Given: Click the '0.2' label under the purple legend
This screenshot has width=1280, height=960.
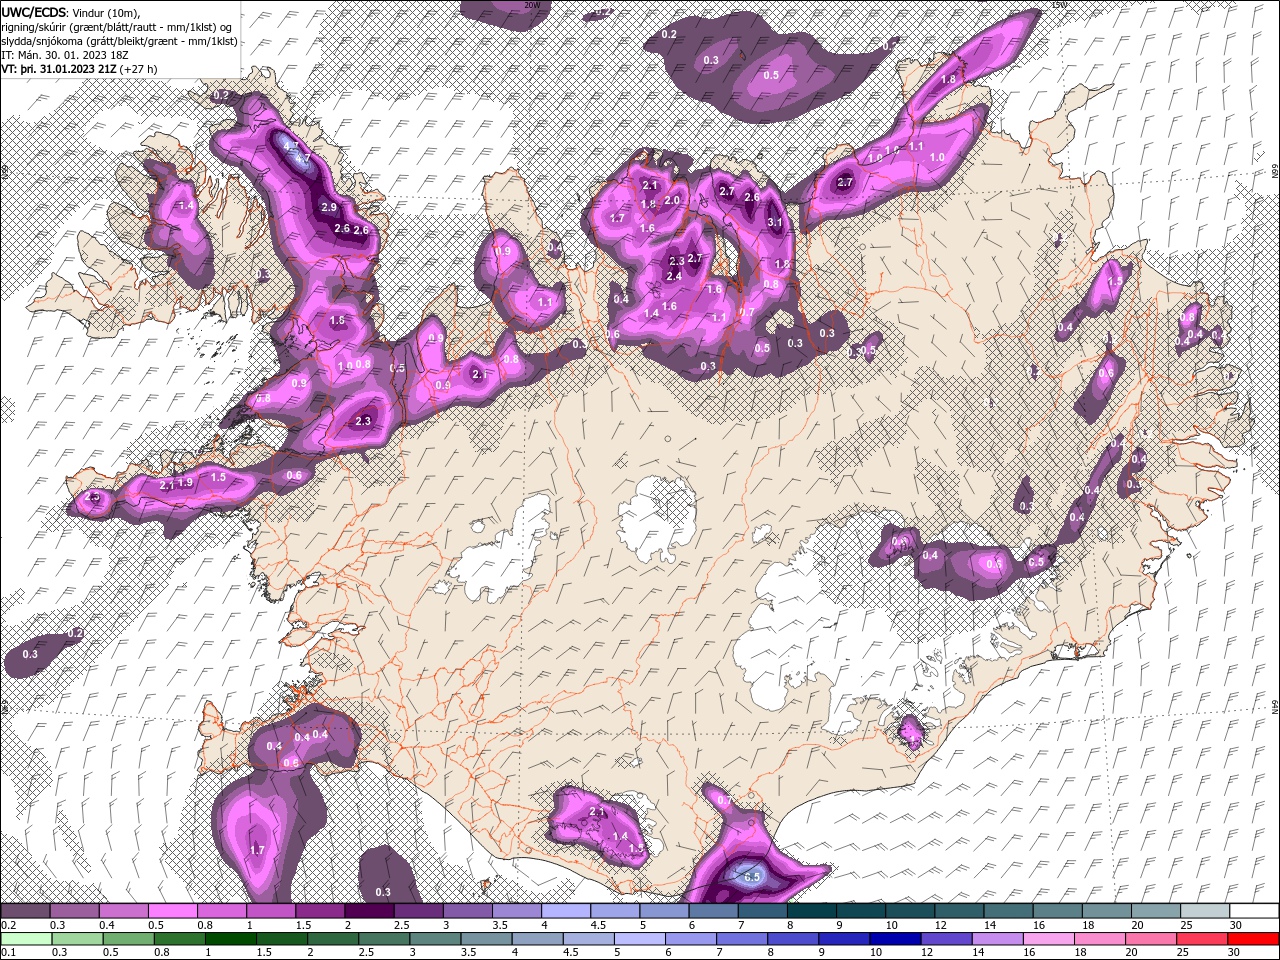Looking at the screenshot, I should 8,925.
